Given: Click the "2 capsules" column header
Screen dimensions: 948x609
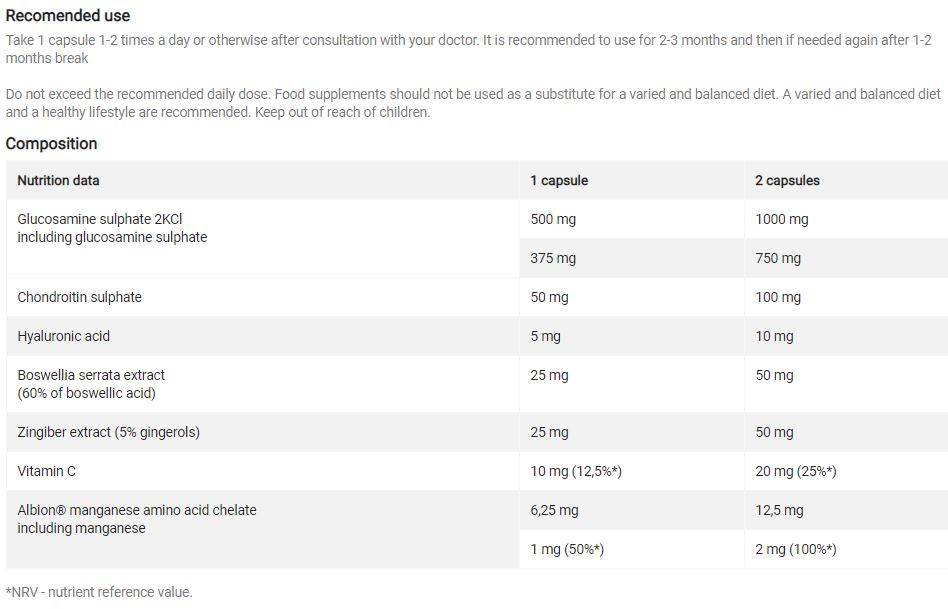Looking at the screenshot, I should tap(787, 181).
